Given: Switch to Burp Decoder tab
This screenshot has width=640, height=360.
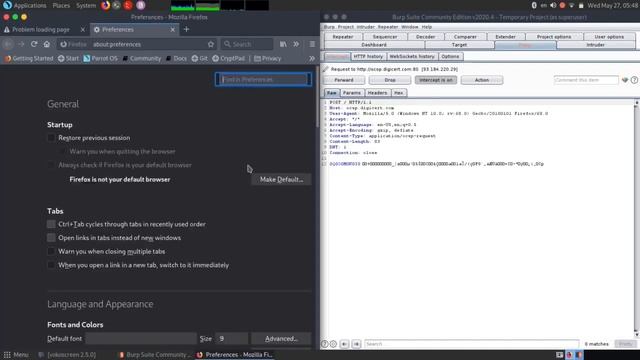Looking at the screenshot, I should click(425, 37).
